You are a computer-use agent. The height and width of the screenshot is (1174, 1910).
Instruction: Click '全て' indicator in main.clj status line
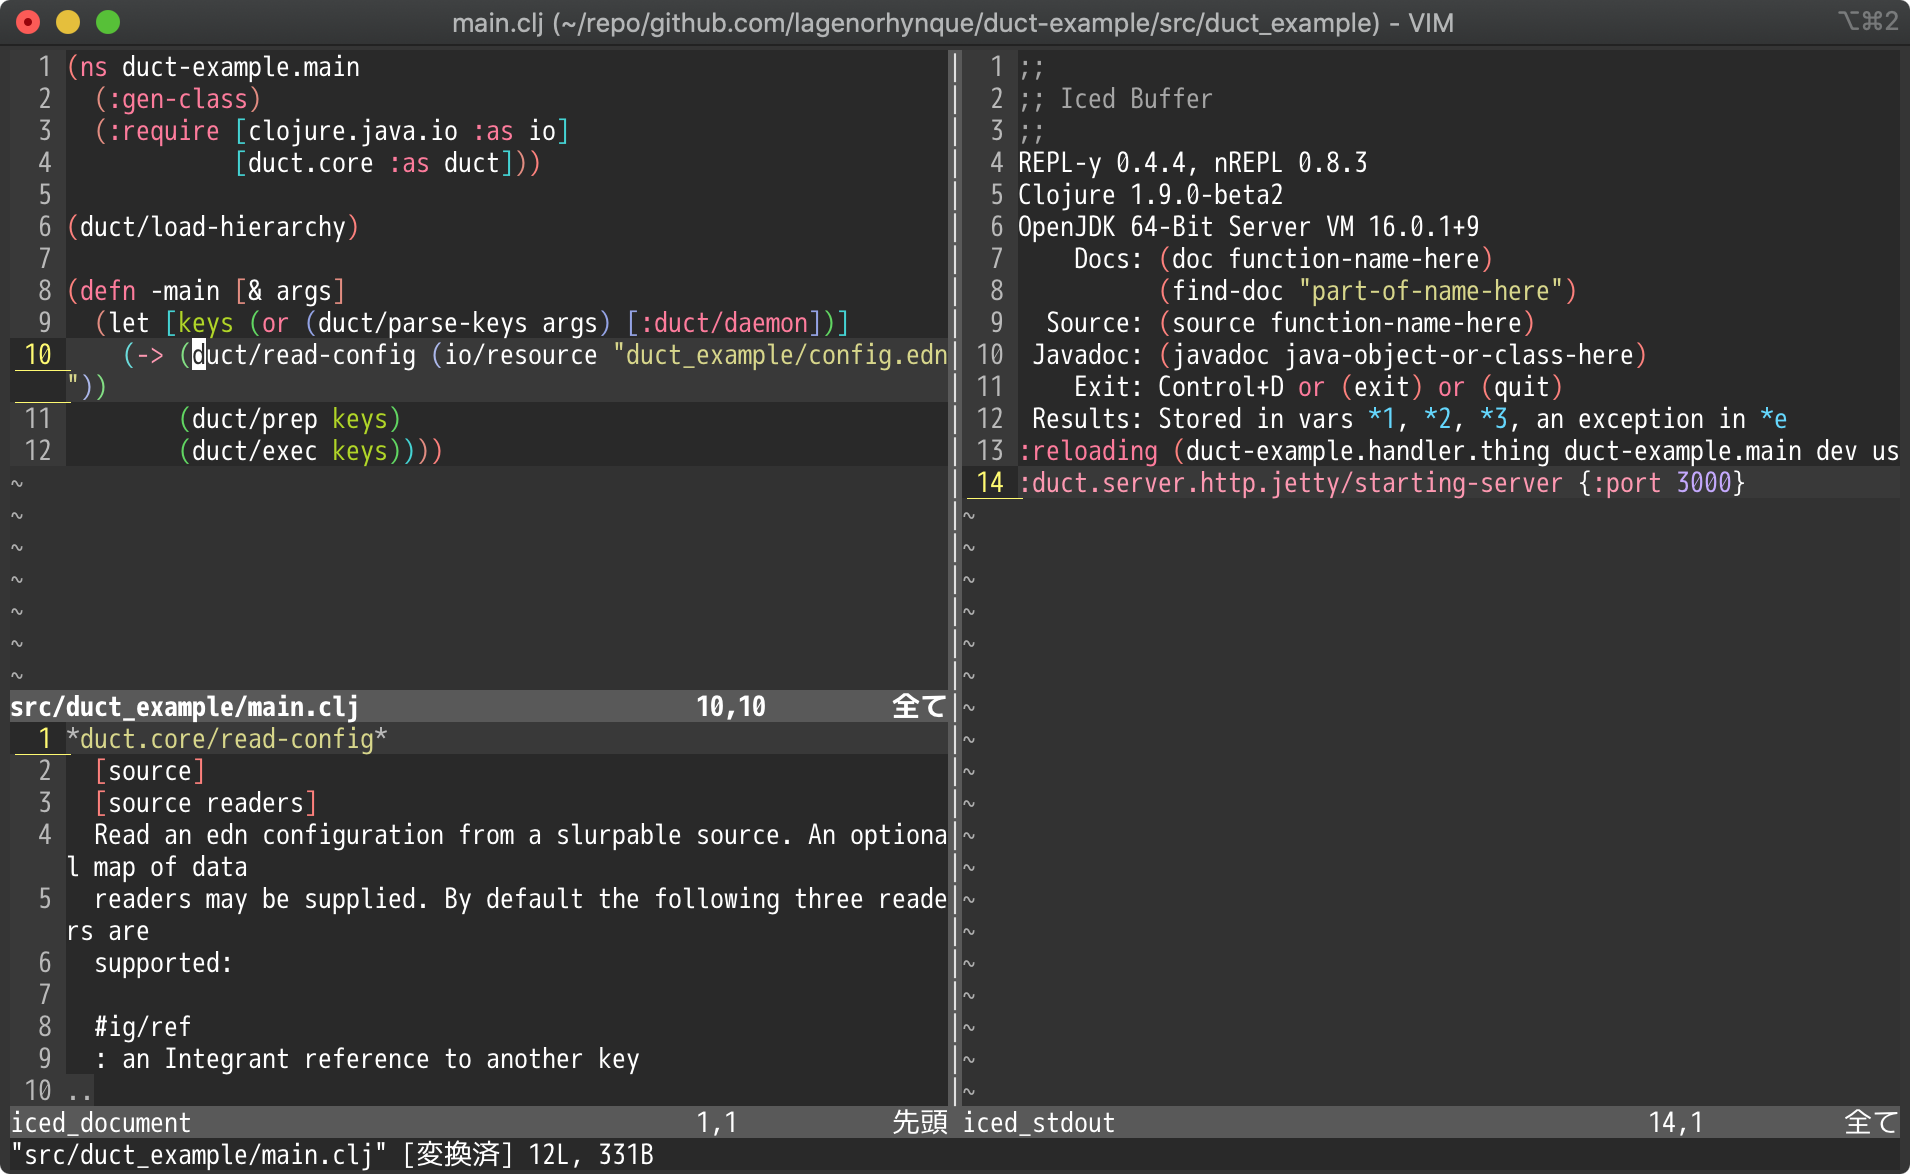tap(919, 707)
